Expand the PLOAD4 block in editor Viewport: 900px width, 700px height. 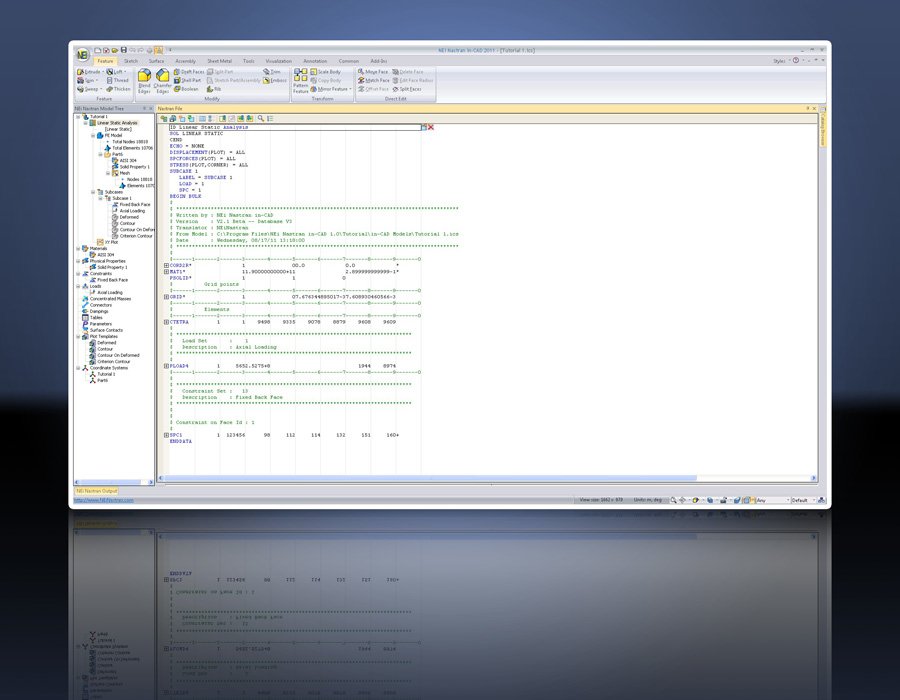pyautogui.click(x=166, y=365)
